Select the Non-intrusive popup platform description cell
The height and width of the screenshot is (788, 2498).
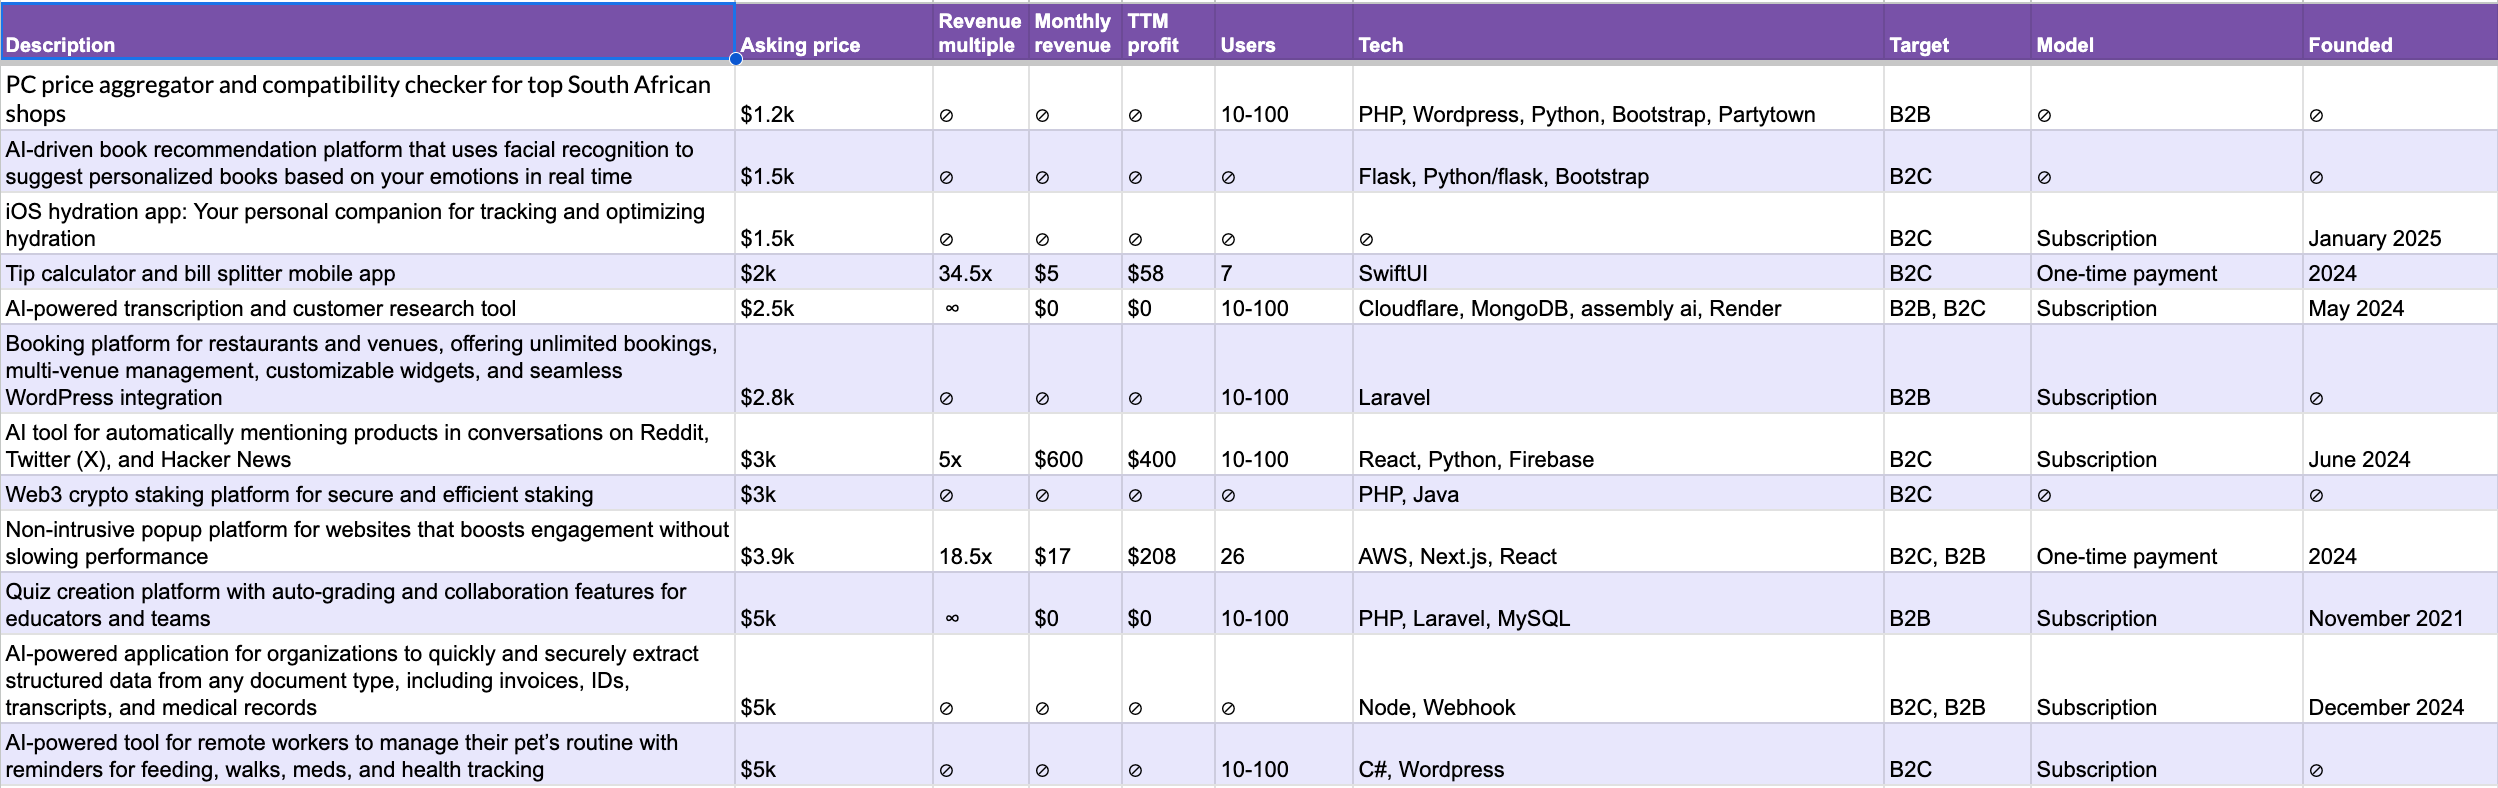coord(367,542)
